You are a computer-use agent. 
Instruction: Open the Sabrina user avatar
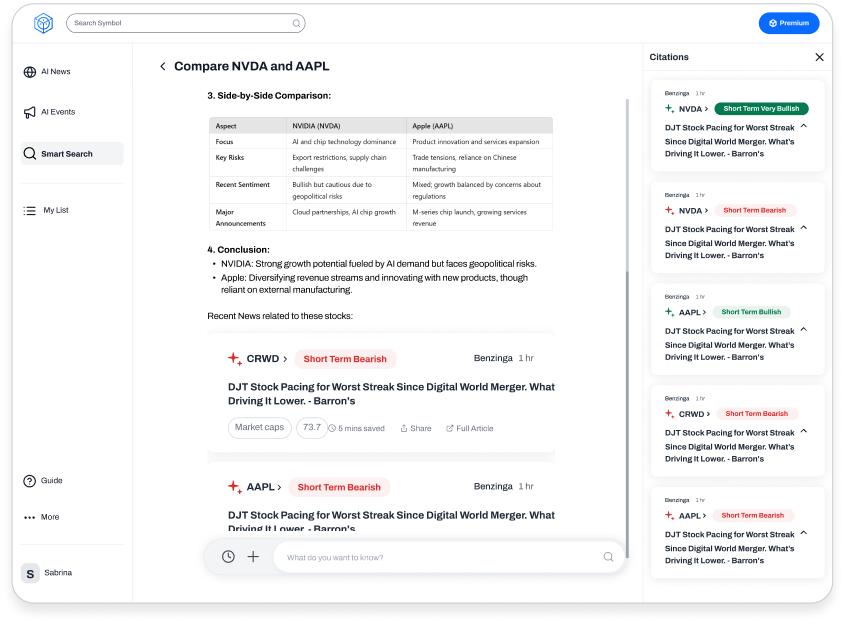pyautogui.click(x=30, y=573)
